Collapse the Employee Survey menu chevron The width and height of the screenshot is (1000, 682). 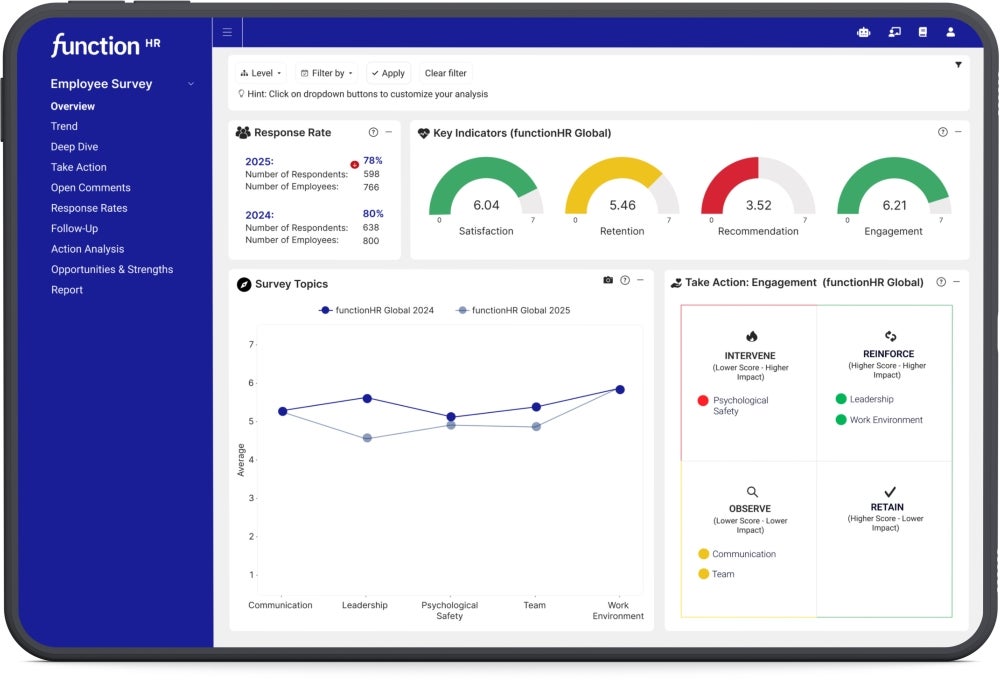(191, 84)
